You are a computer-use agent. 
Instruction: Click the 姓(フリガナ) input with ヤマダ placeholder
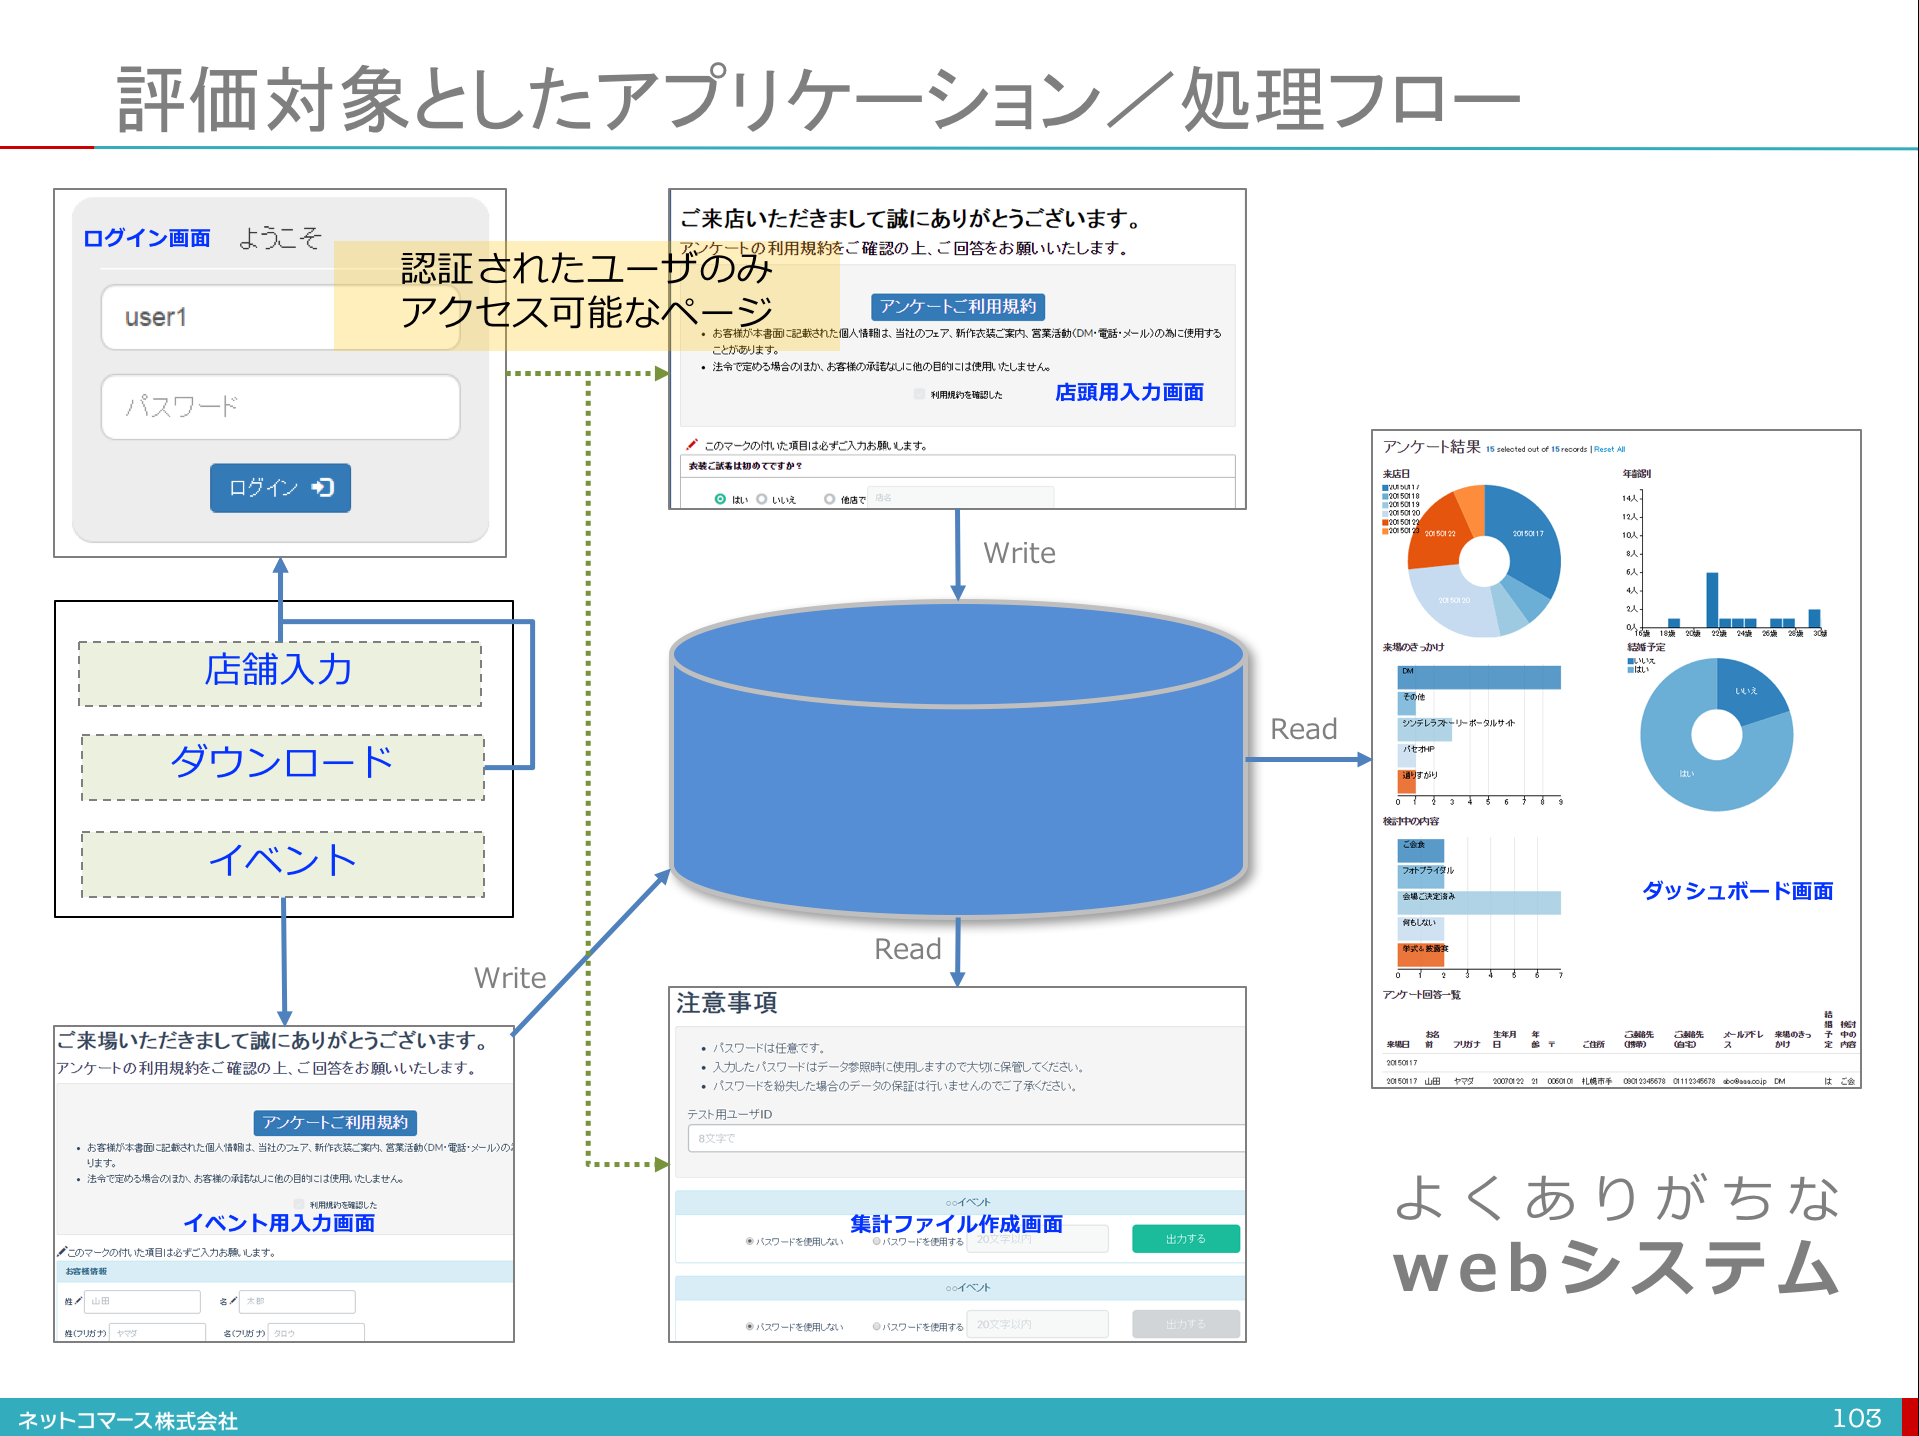[x=157, y=1332]
